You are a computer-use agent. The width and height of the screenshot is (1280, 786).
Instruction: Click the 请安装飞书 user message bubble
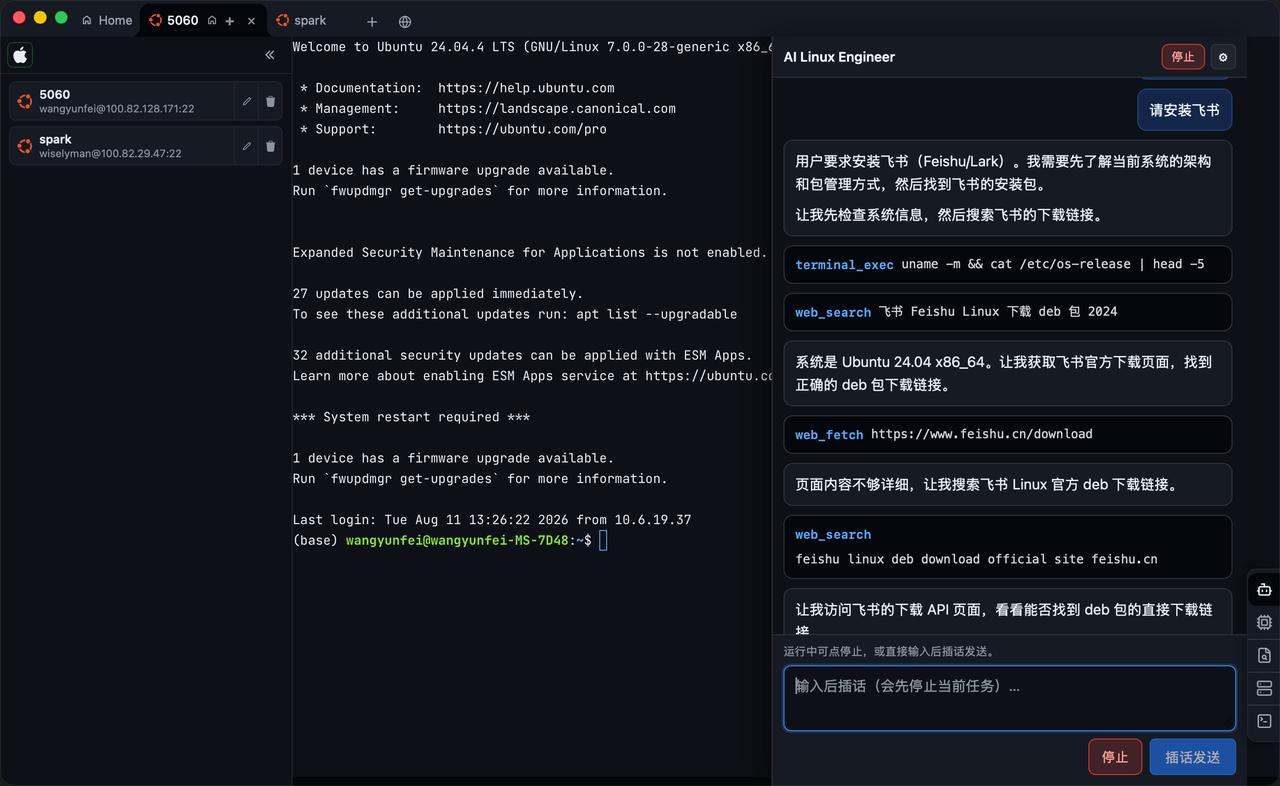[x=1184, y=110]
